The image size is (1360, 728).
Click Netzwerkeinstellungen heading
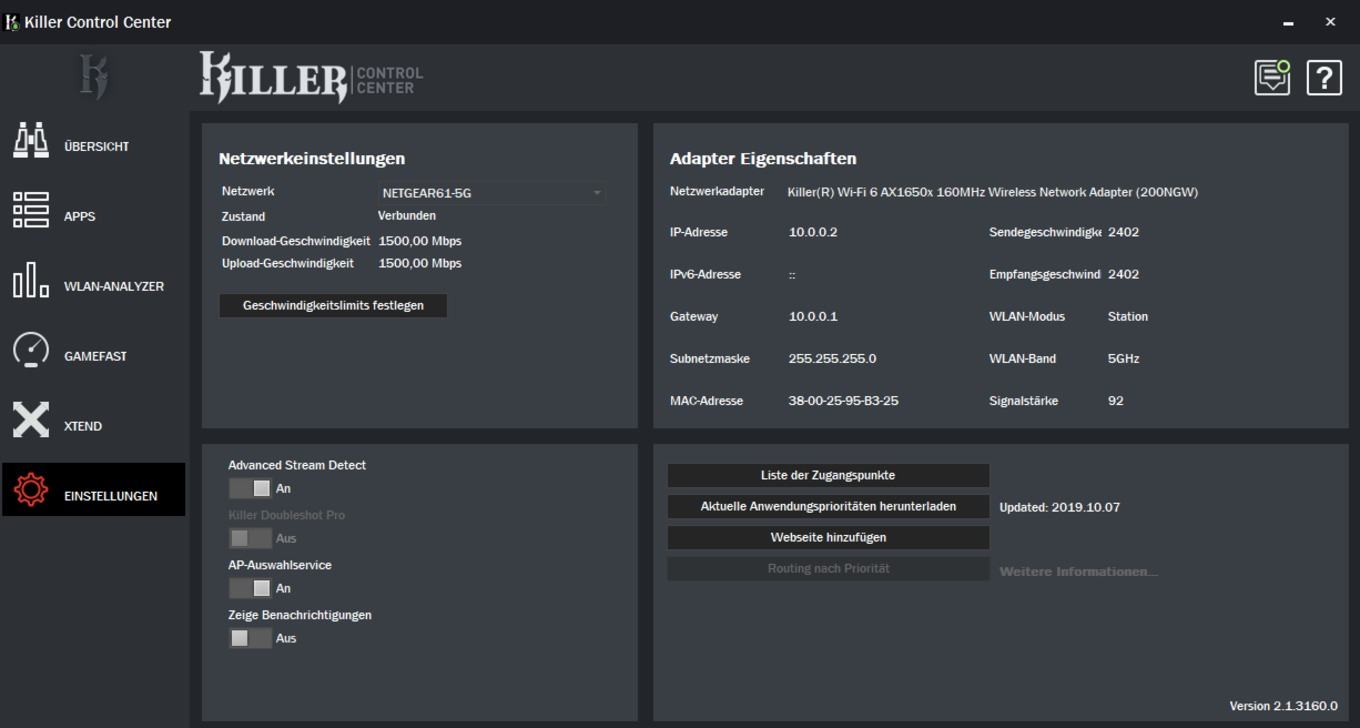[312, 159]
